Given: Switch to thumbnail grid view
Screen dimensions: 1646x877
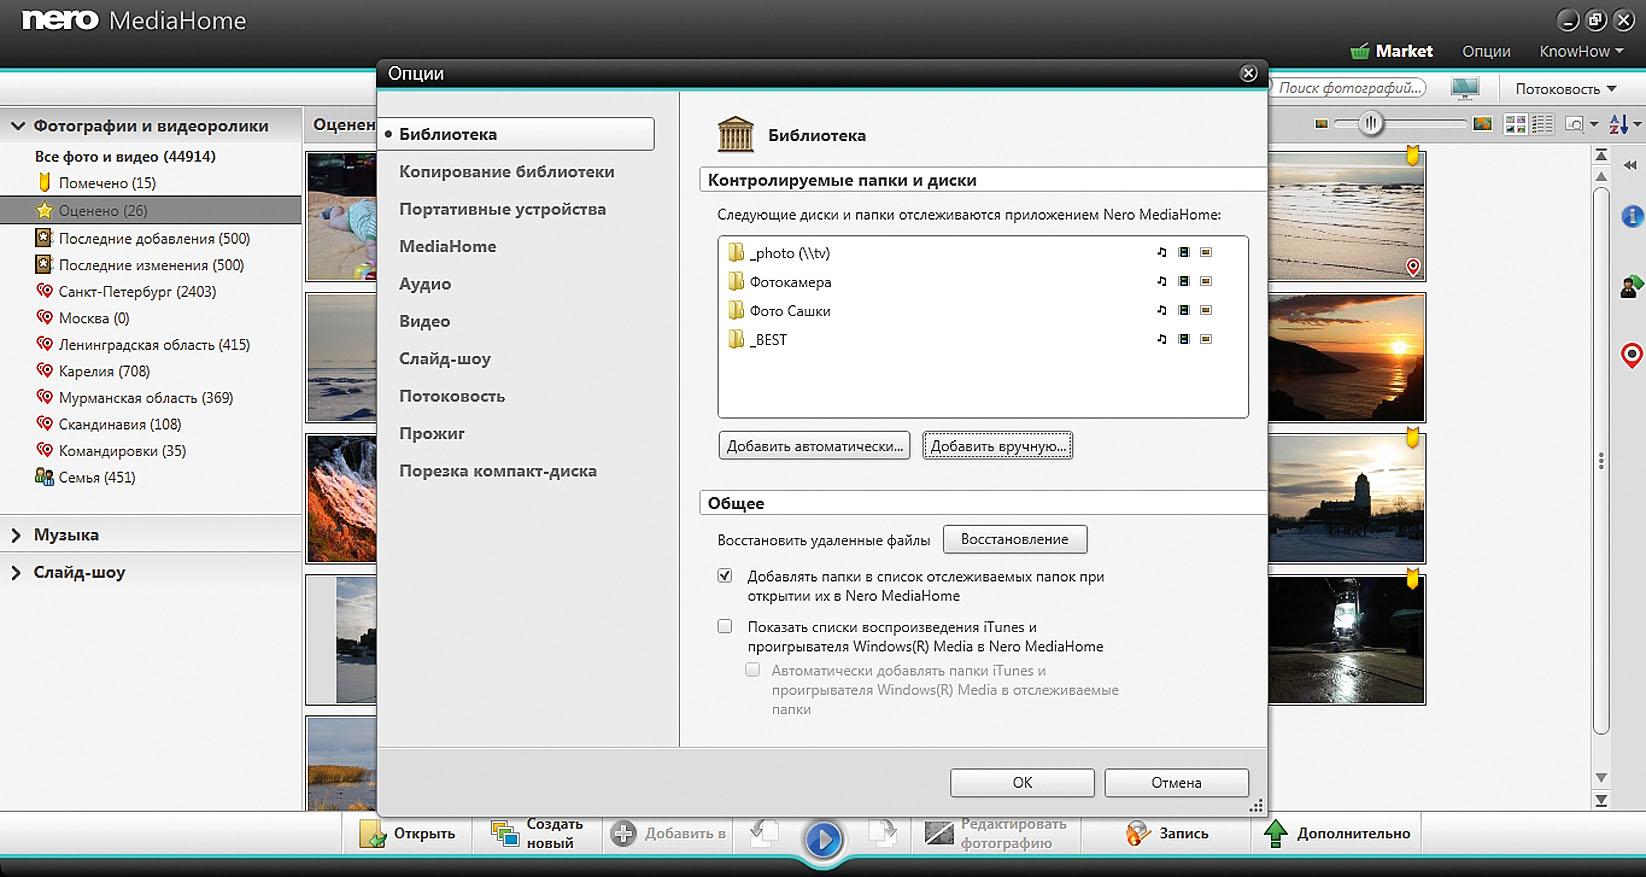Looking at the screenshot, I should click(x=1515, y=124).
